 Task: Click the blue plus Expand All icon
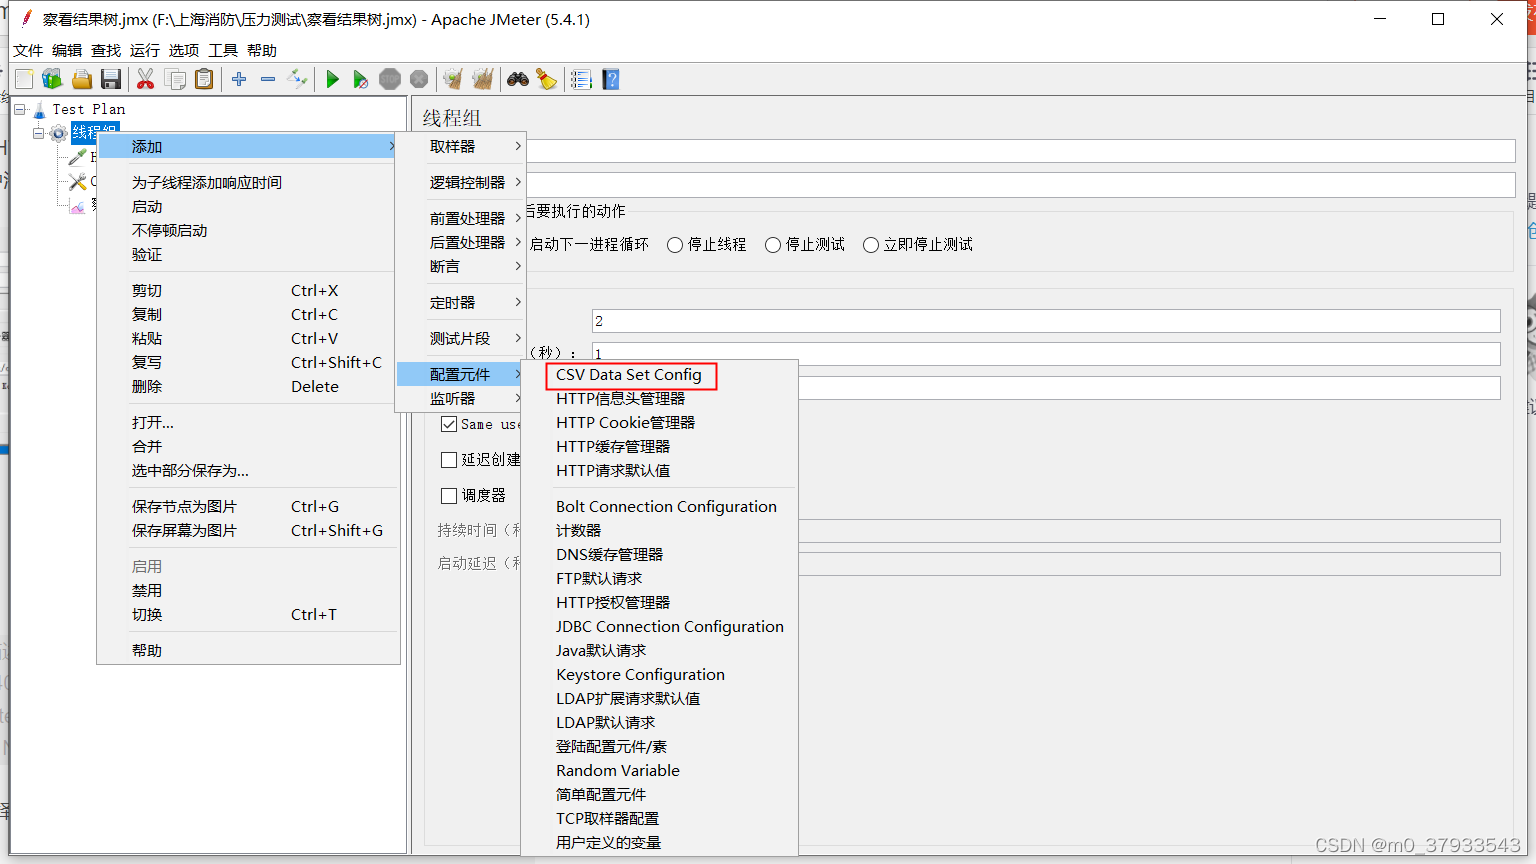click(x=239, y=79)
